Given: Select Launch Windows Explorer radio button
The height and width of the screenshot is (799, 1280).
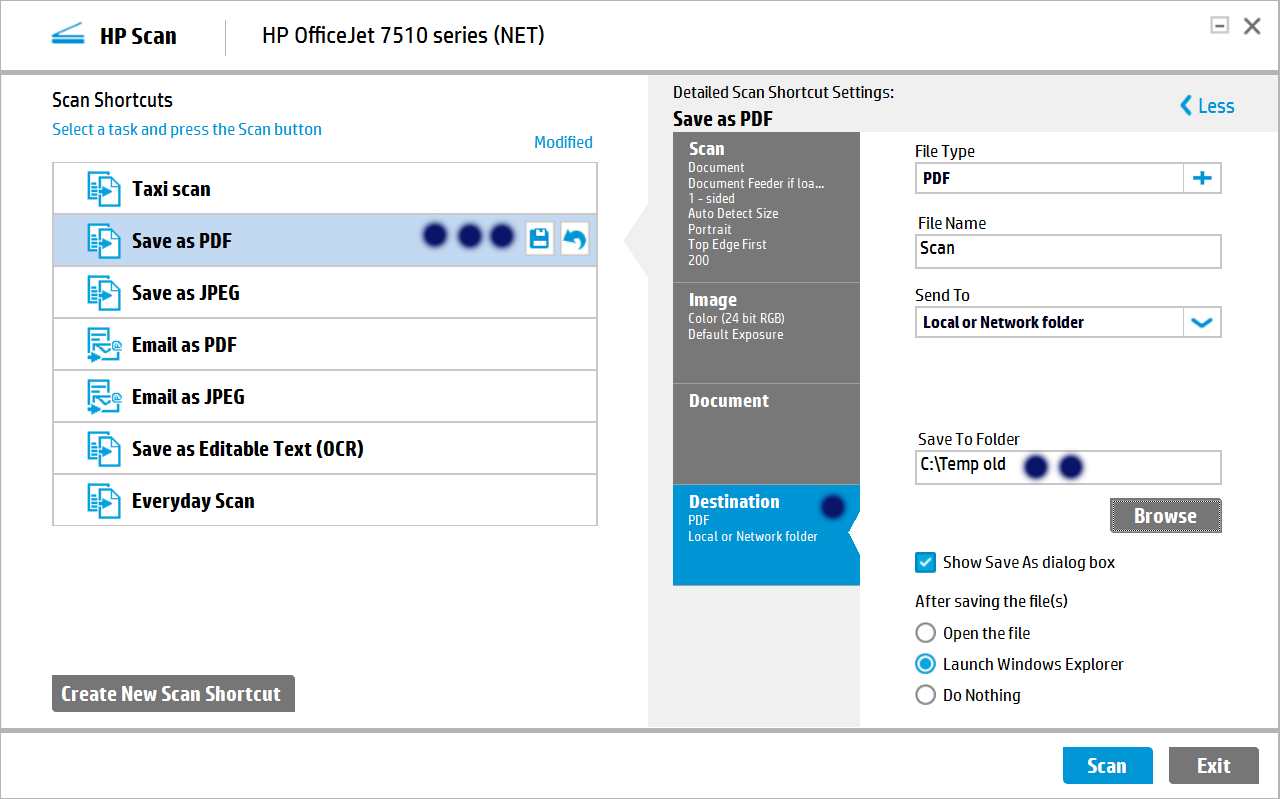Looking at the screenshot, I should pos(926,664).
